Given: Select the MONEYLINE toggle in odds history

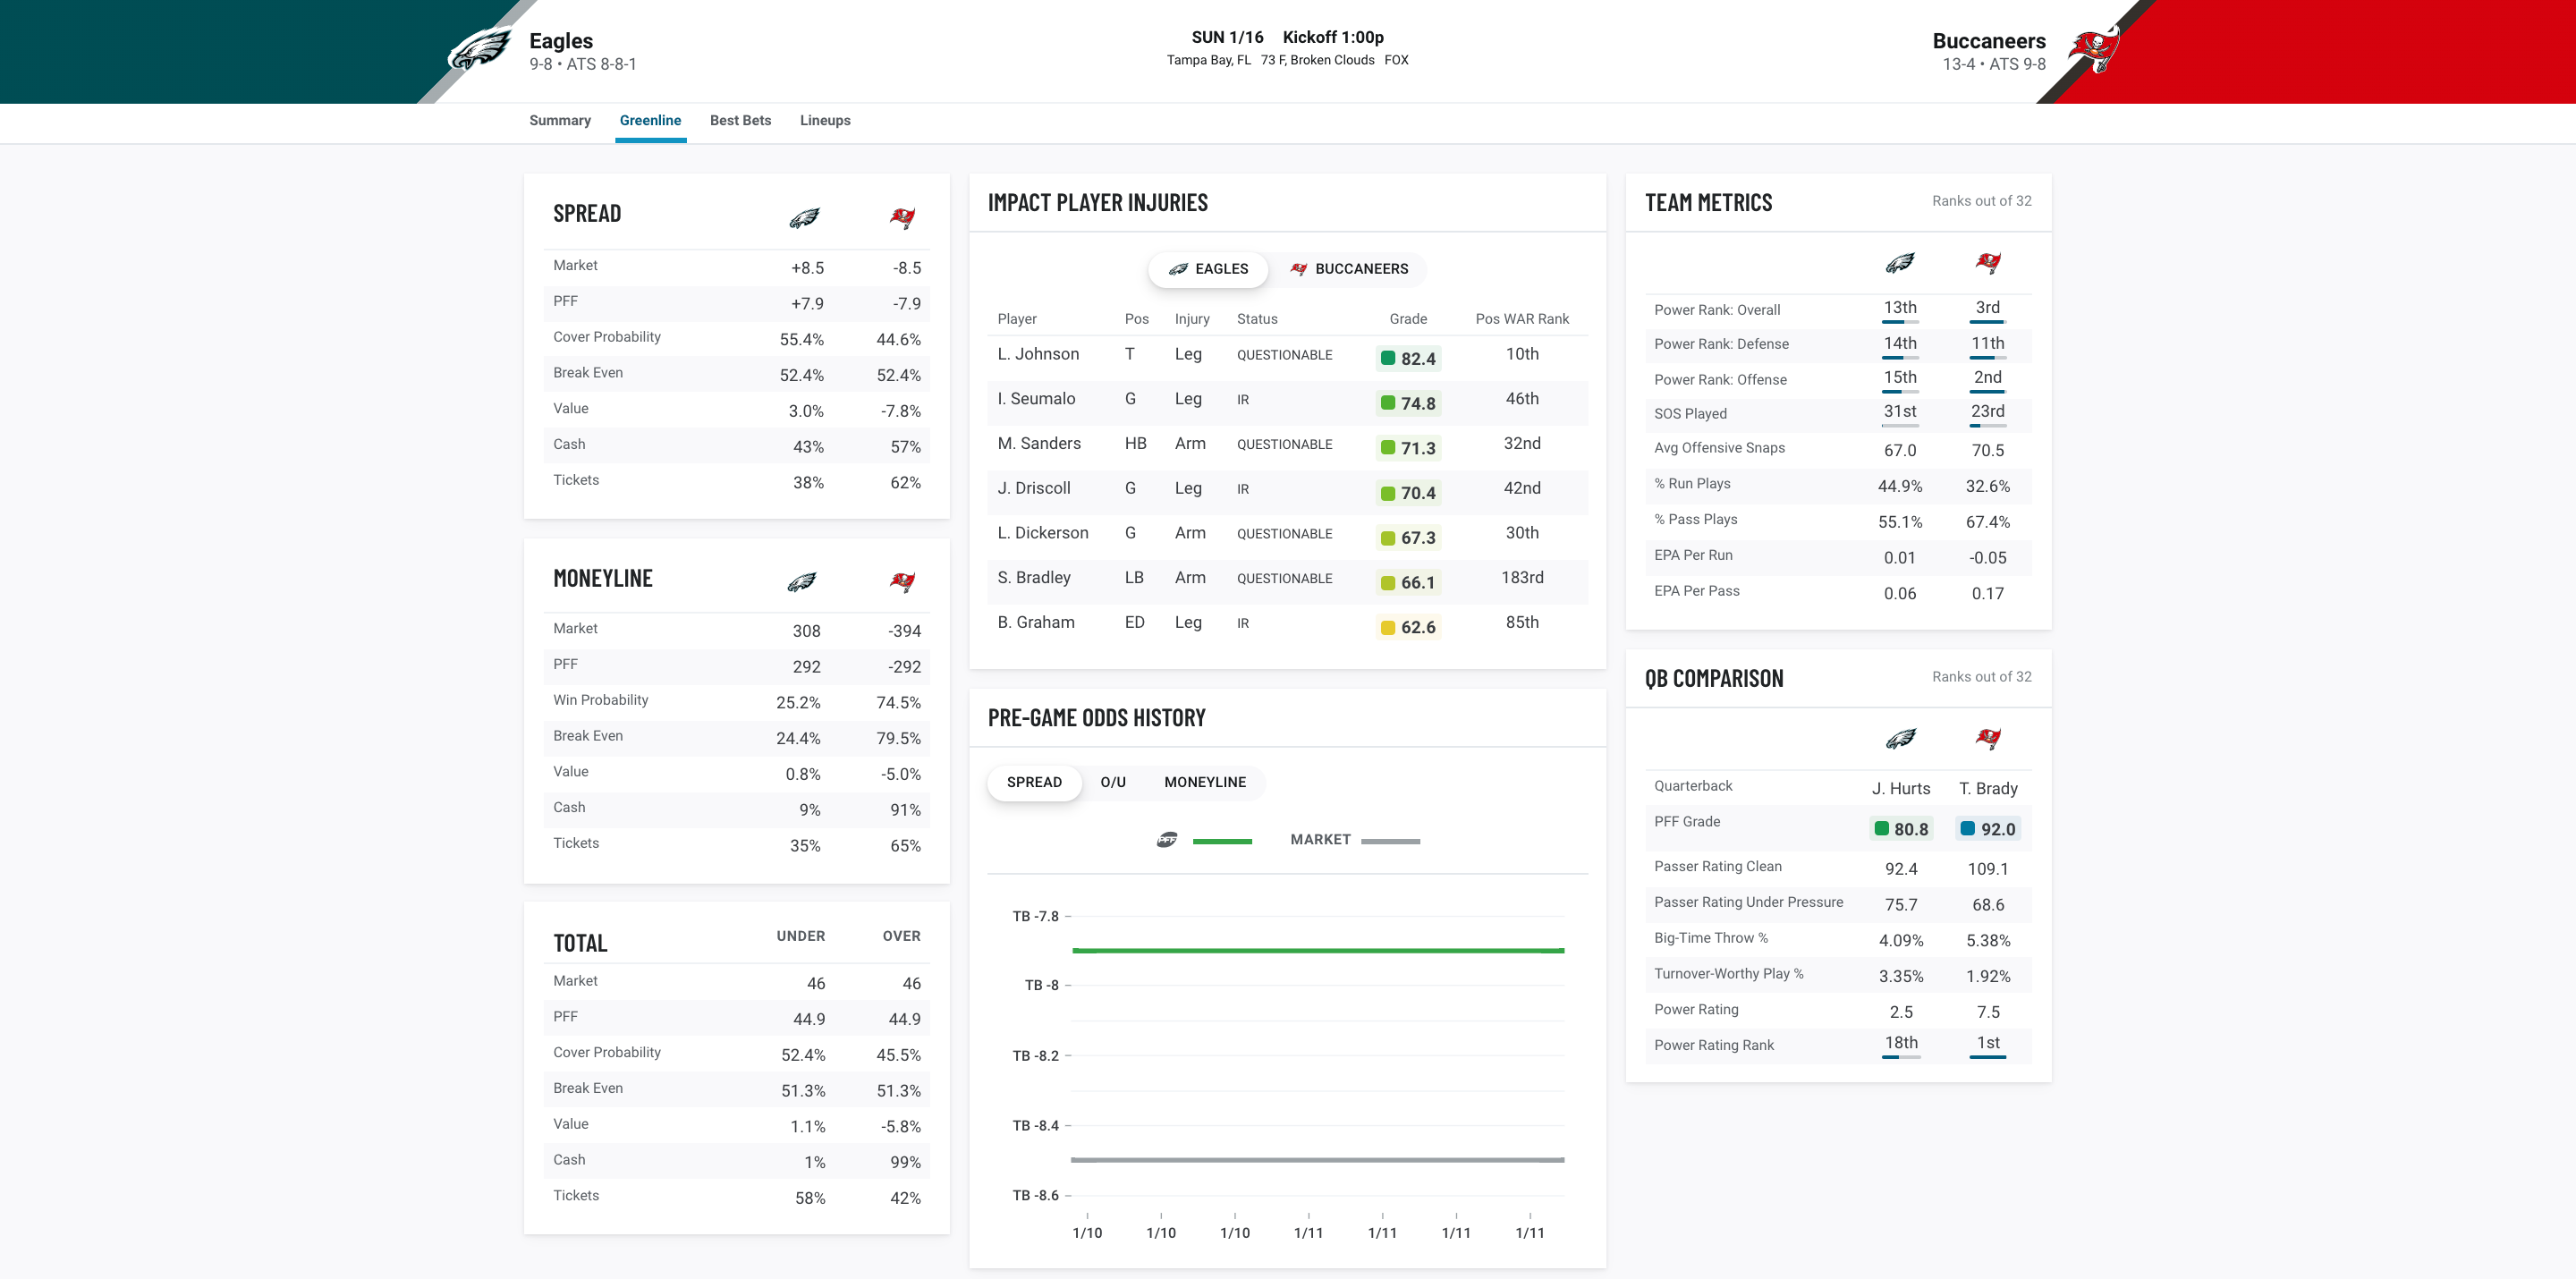Looking at the screenshot, I should click(1206, 782).
